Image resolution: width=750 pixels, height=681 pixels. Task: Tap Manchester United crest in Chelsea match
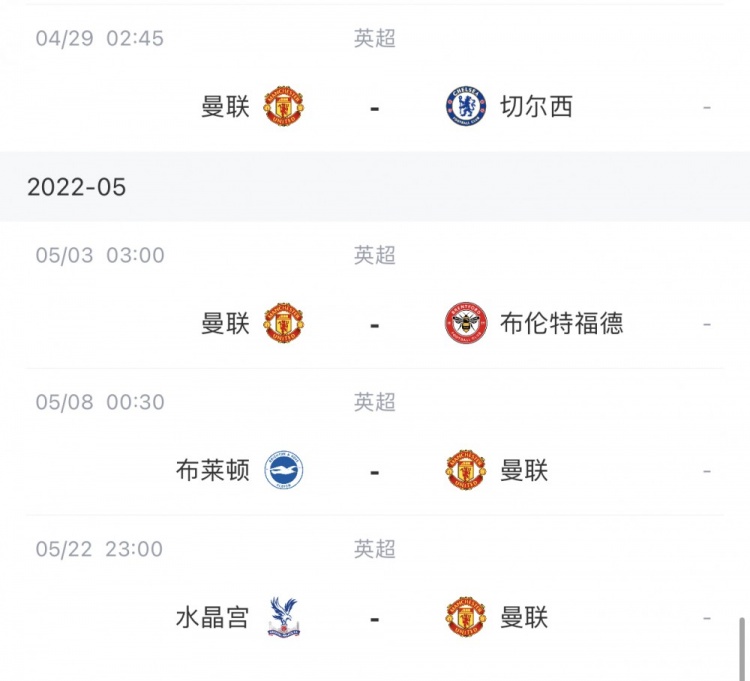[284, 106]
